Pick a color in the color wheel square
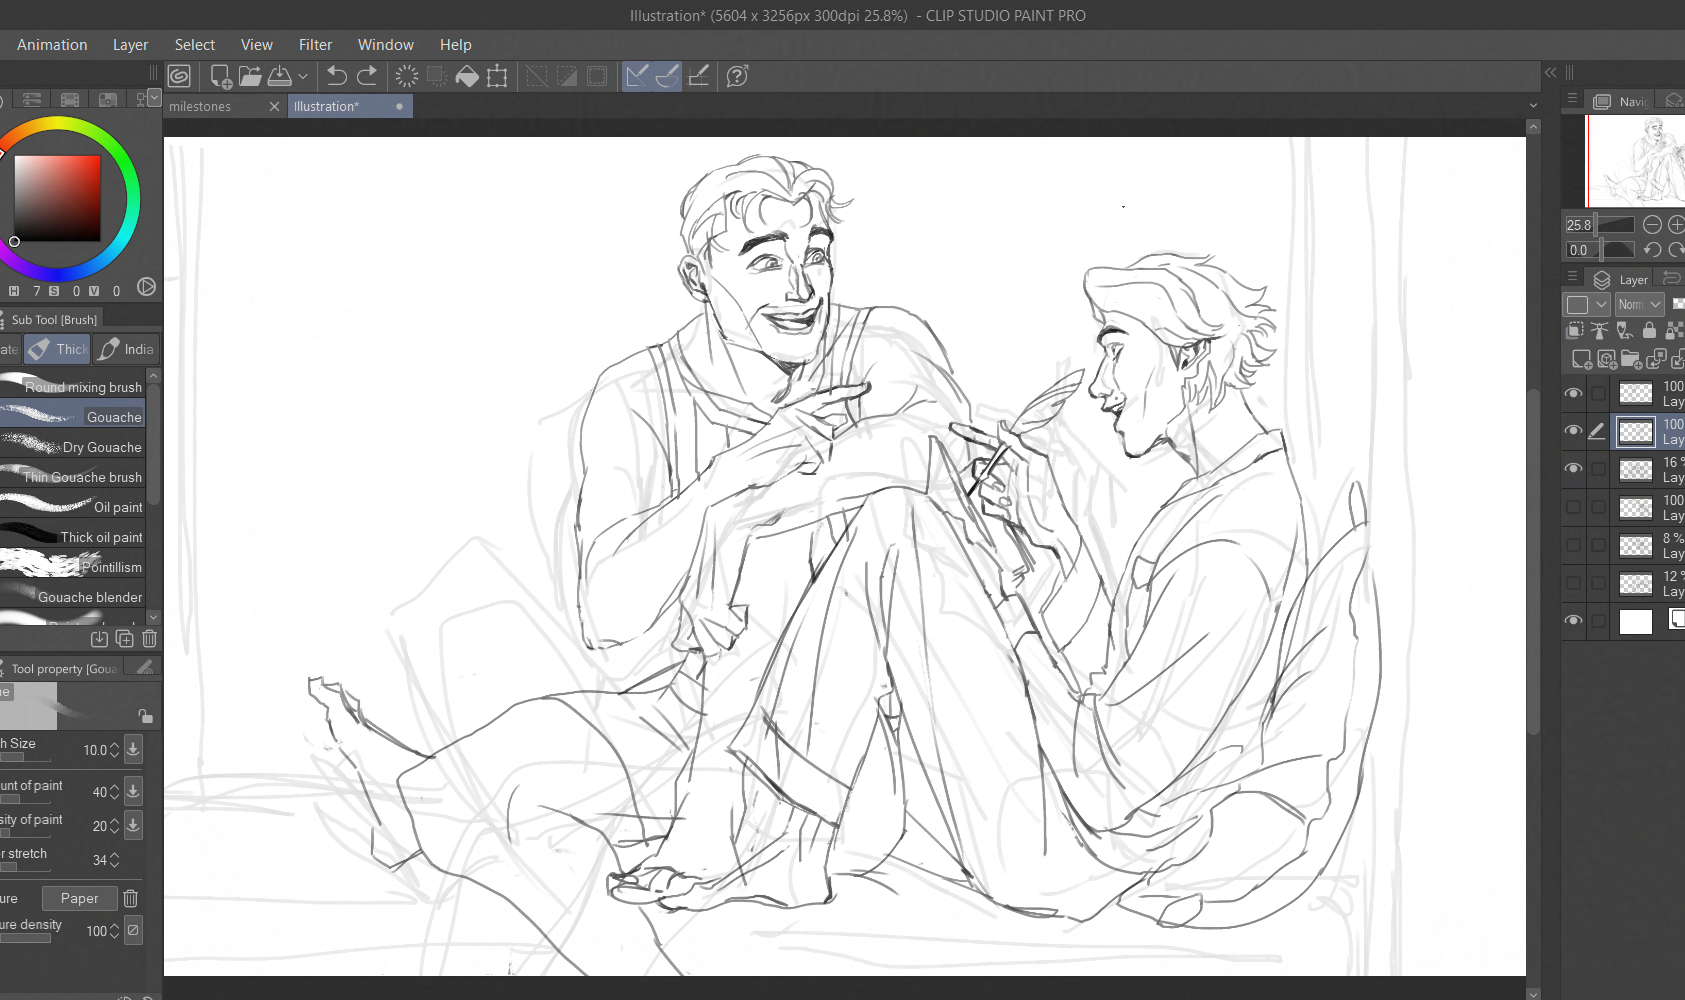Image resolution: width=1685 pixels, height=1000 pixels. [57, 197]
